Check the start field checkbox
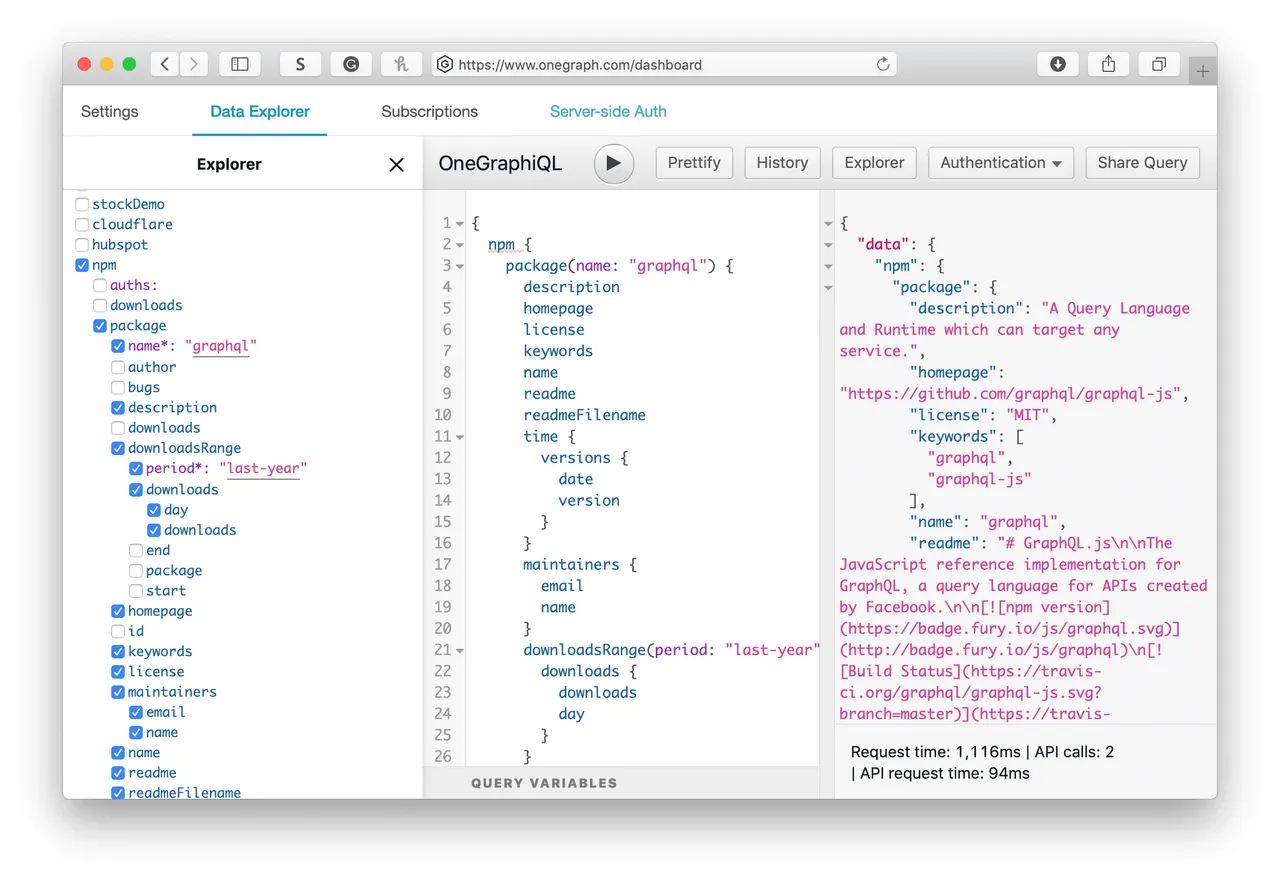This screenshot has height=882, width=1280. point(136,591)
